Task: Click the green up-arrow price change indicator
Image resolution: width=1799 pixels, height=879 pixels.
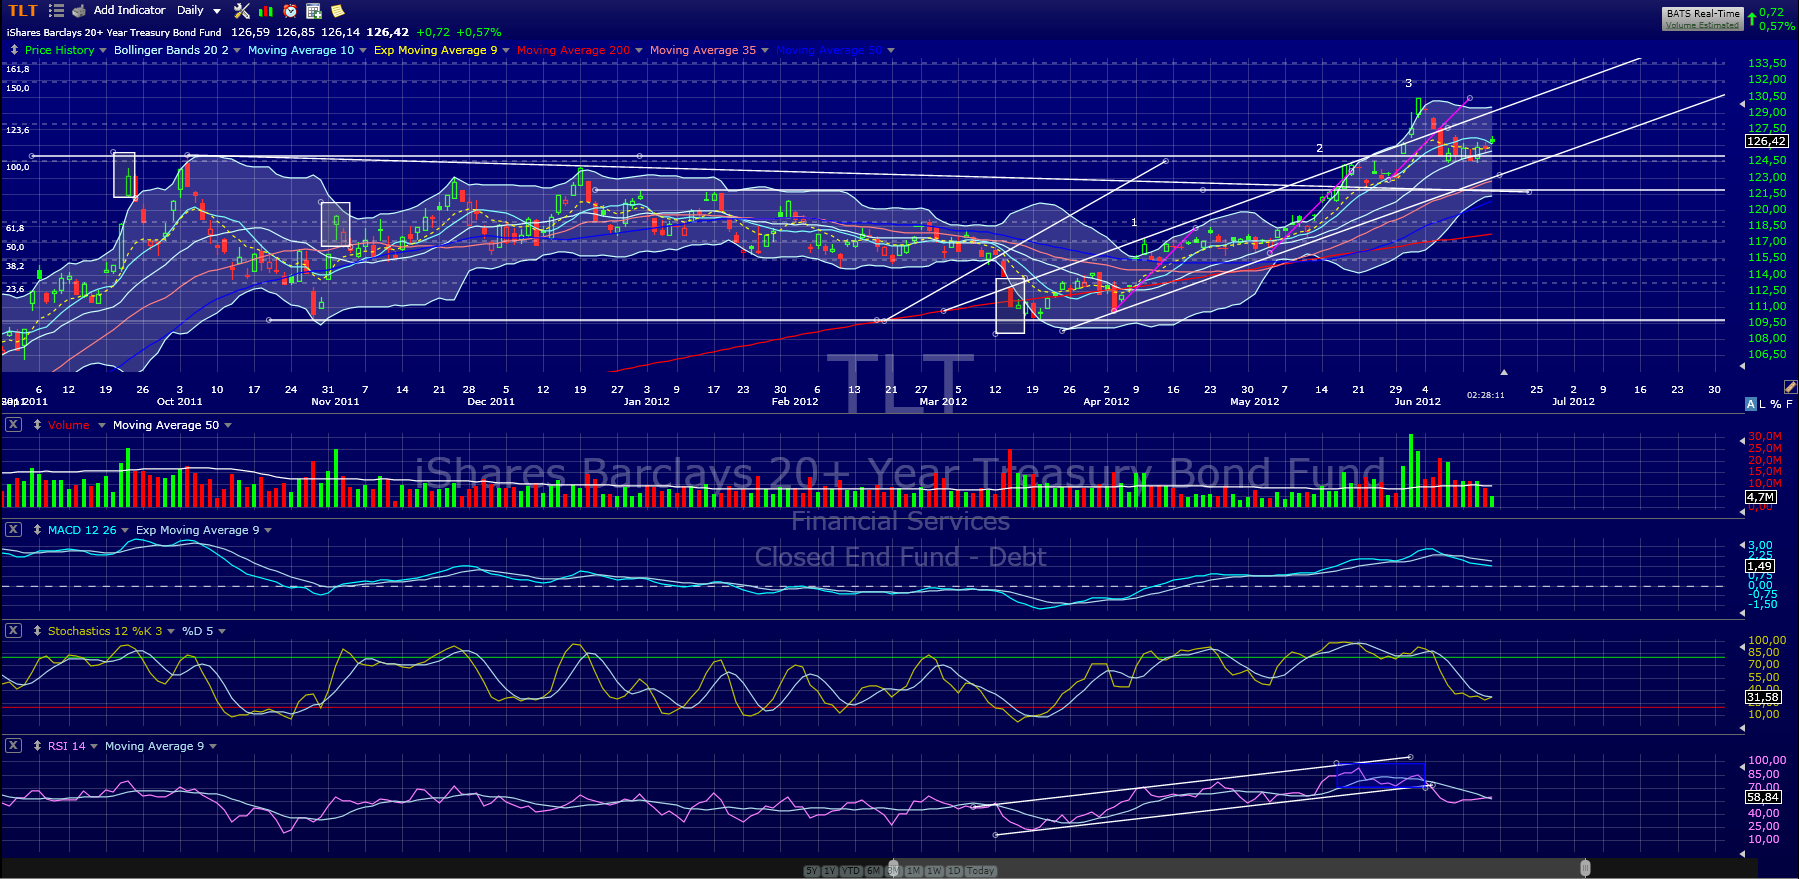Action: tap(1752, 18)
